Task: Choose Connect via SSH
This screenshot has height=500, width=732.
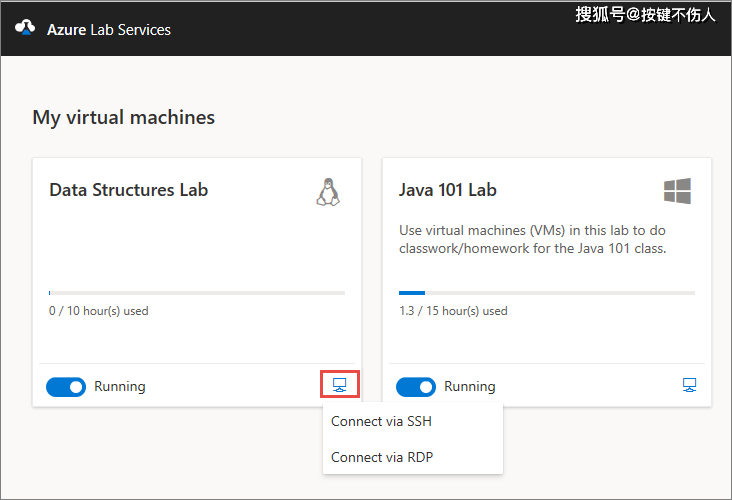Action: (x=381, y=421)
